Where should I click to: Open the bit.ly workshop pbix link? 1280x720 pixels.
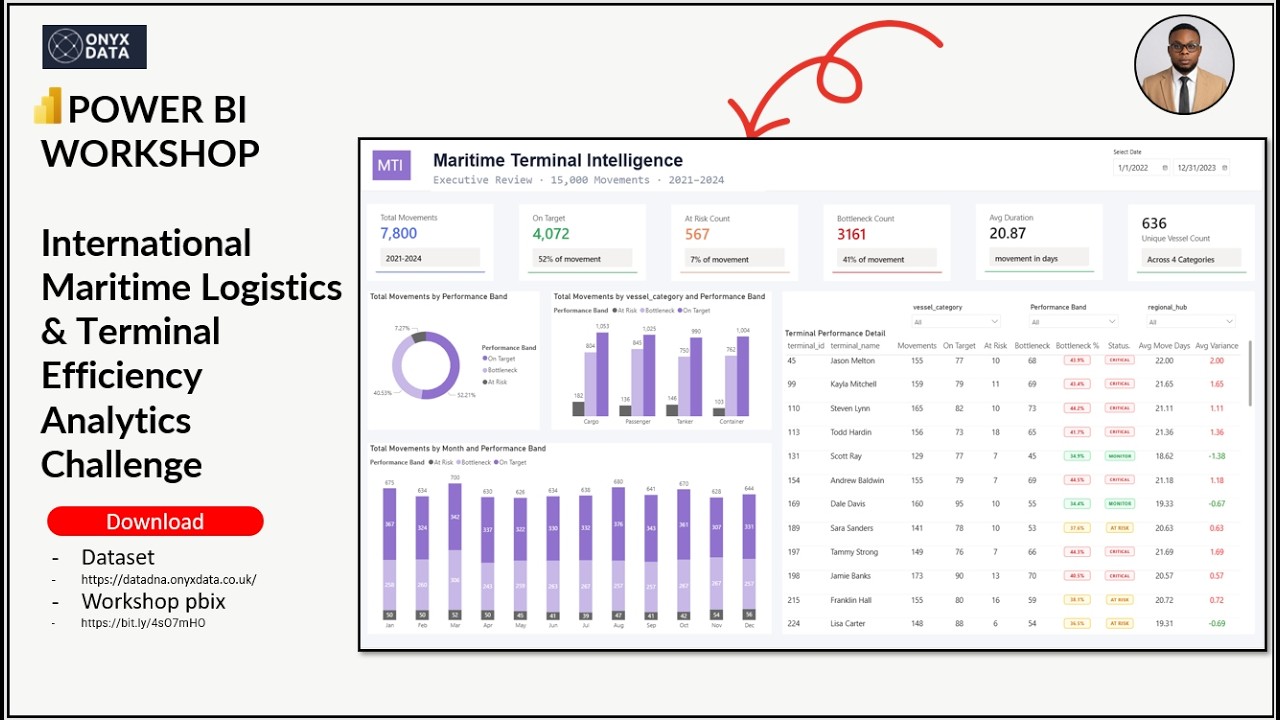tap(143, 623)
